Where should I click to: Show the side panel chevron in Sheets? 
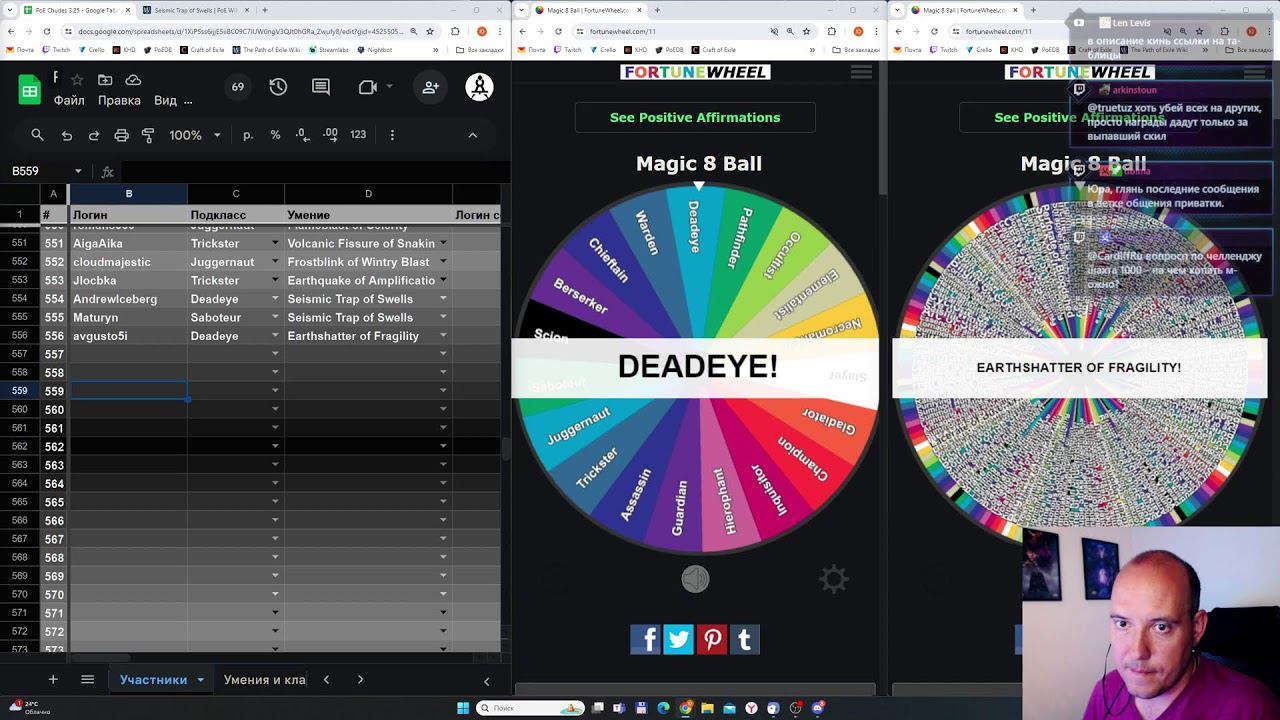(x=487, y=681)
